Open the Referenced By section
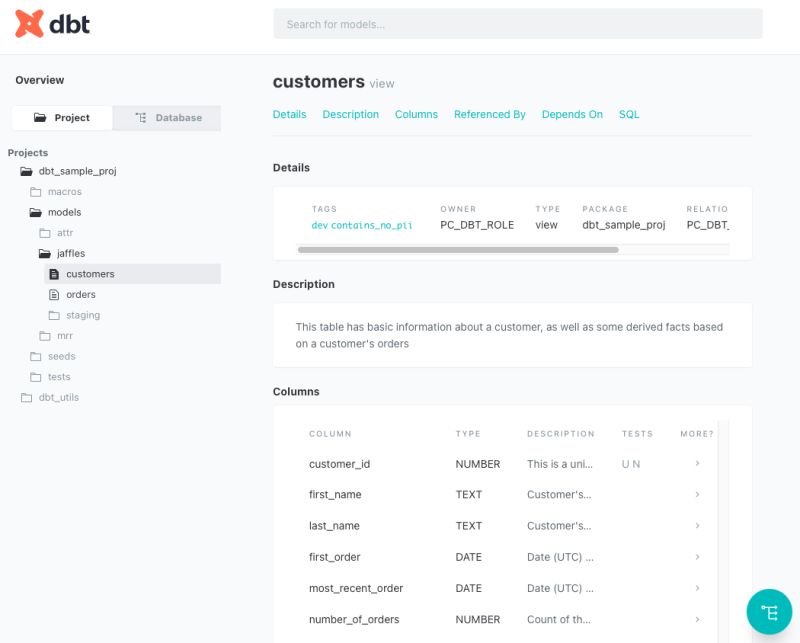The image size is (800, 643). tap(489, 114)
